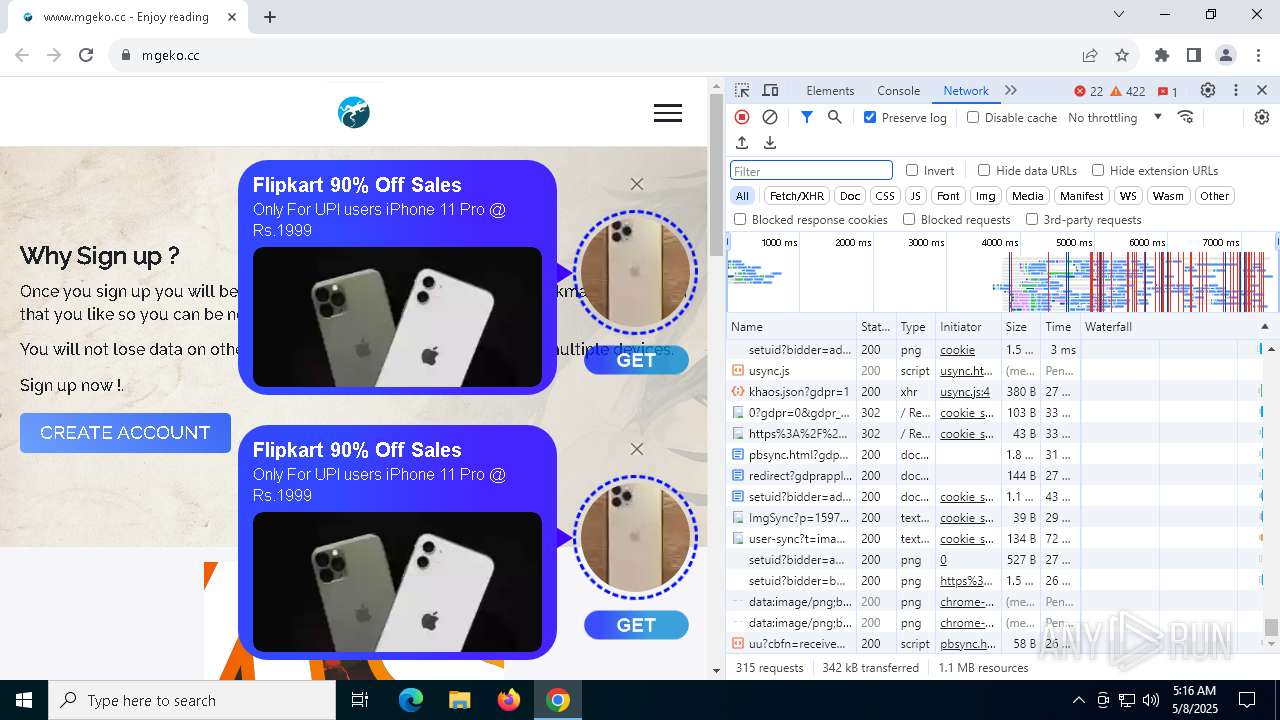The height and width of the screenshot is (720, 1280).
Task: Import HAR file upload icon
Action: (742, 143)
